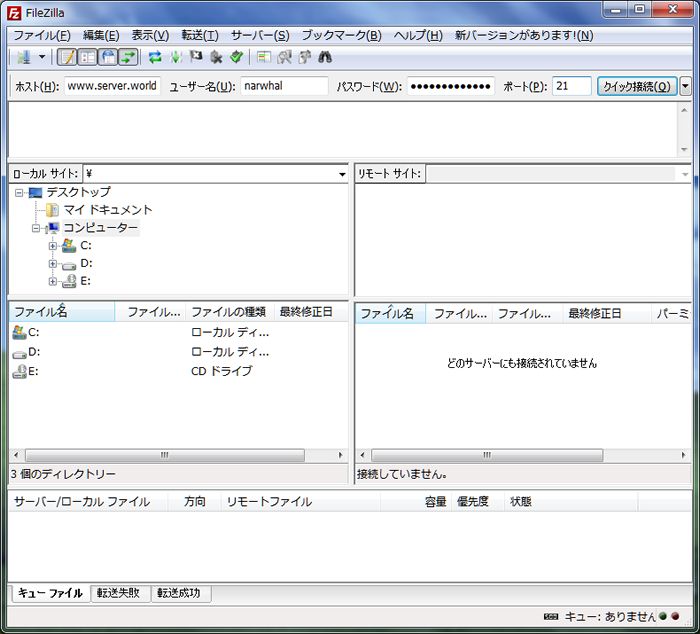The width and height of the screenshot is (700, 634).
Task: Click the port field showing 21
Action: (571, 86)
